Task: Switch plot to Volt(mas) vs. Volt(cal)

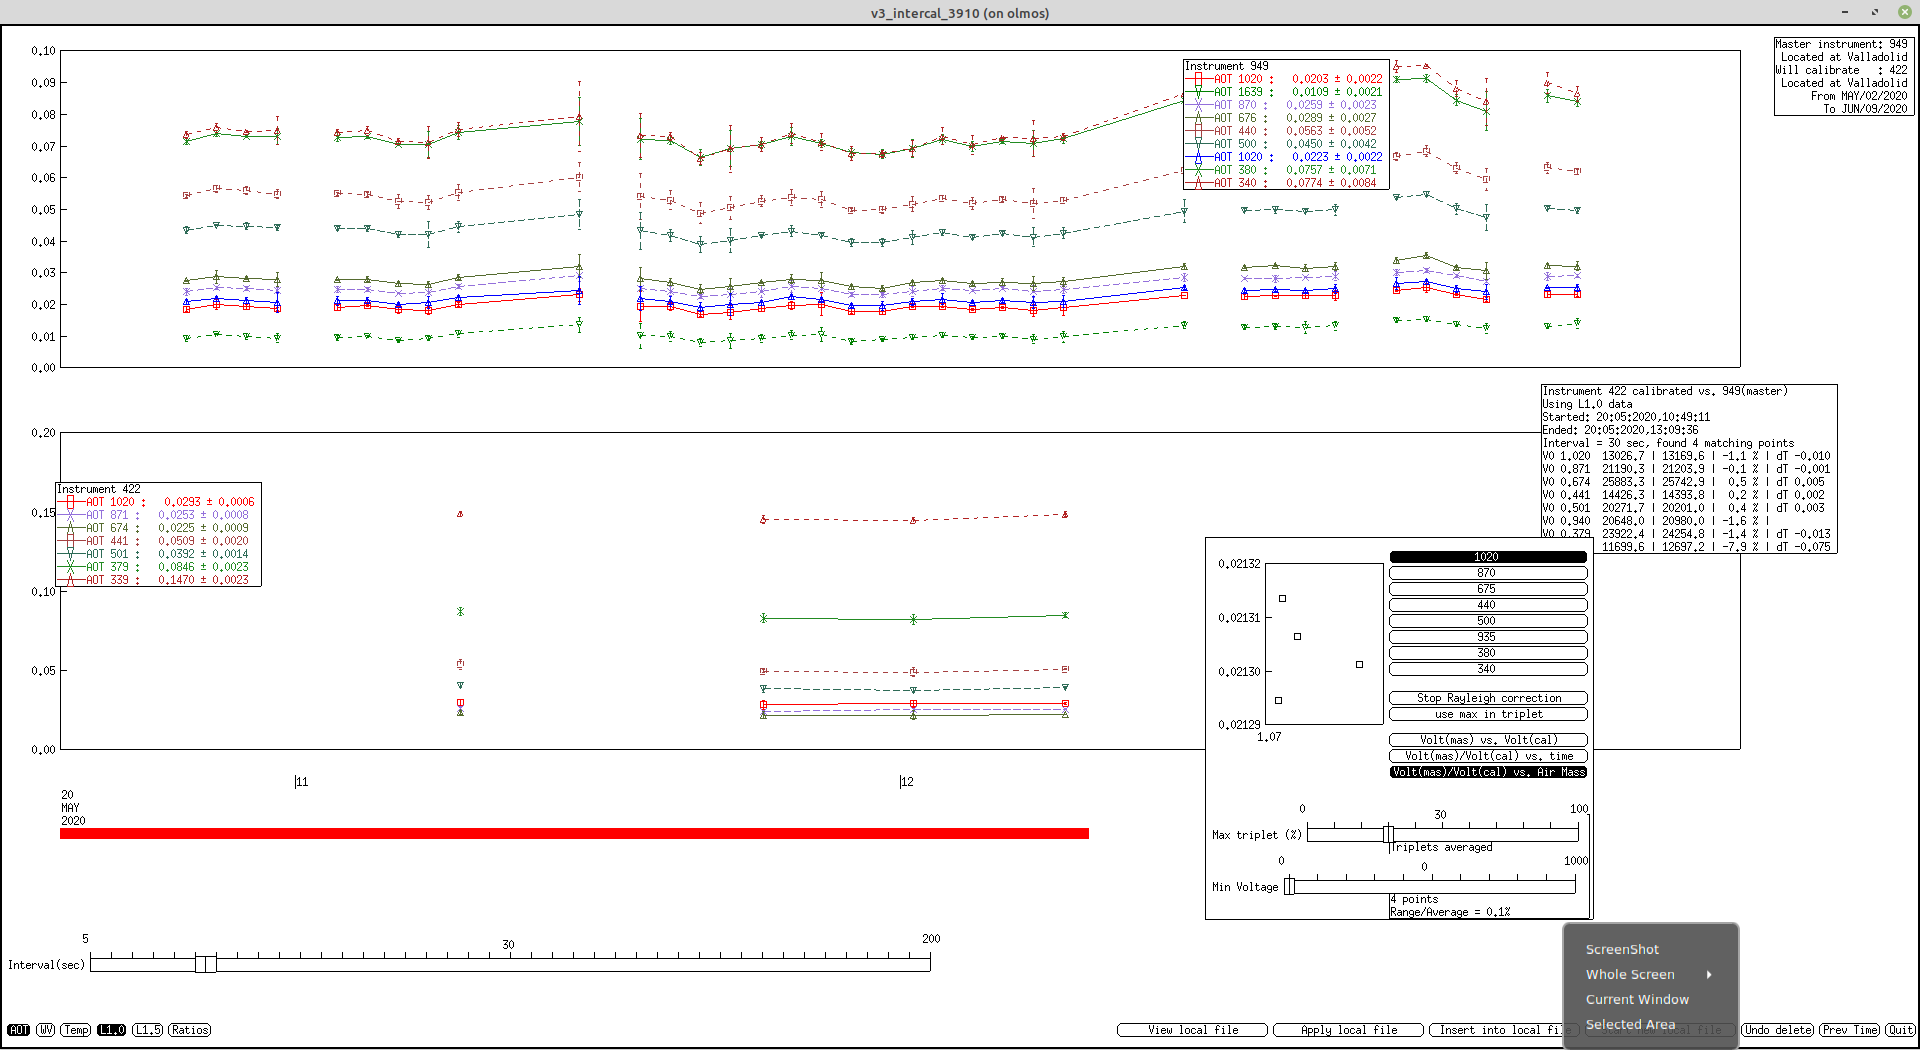Action: click(x=1488, y=740)
